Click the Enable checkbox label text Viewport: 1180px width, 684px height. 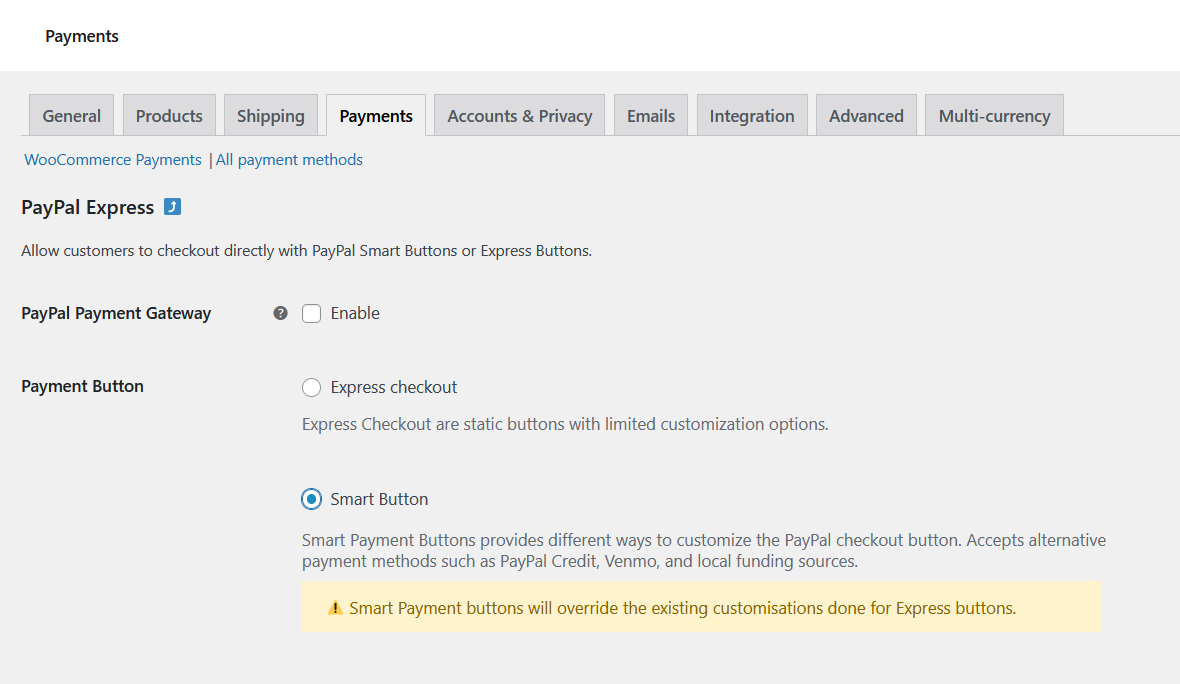click(355, 313)
